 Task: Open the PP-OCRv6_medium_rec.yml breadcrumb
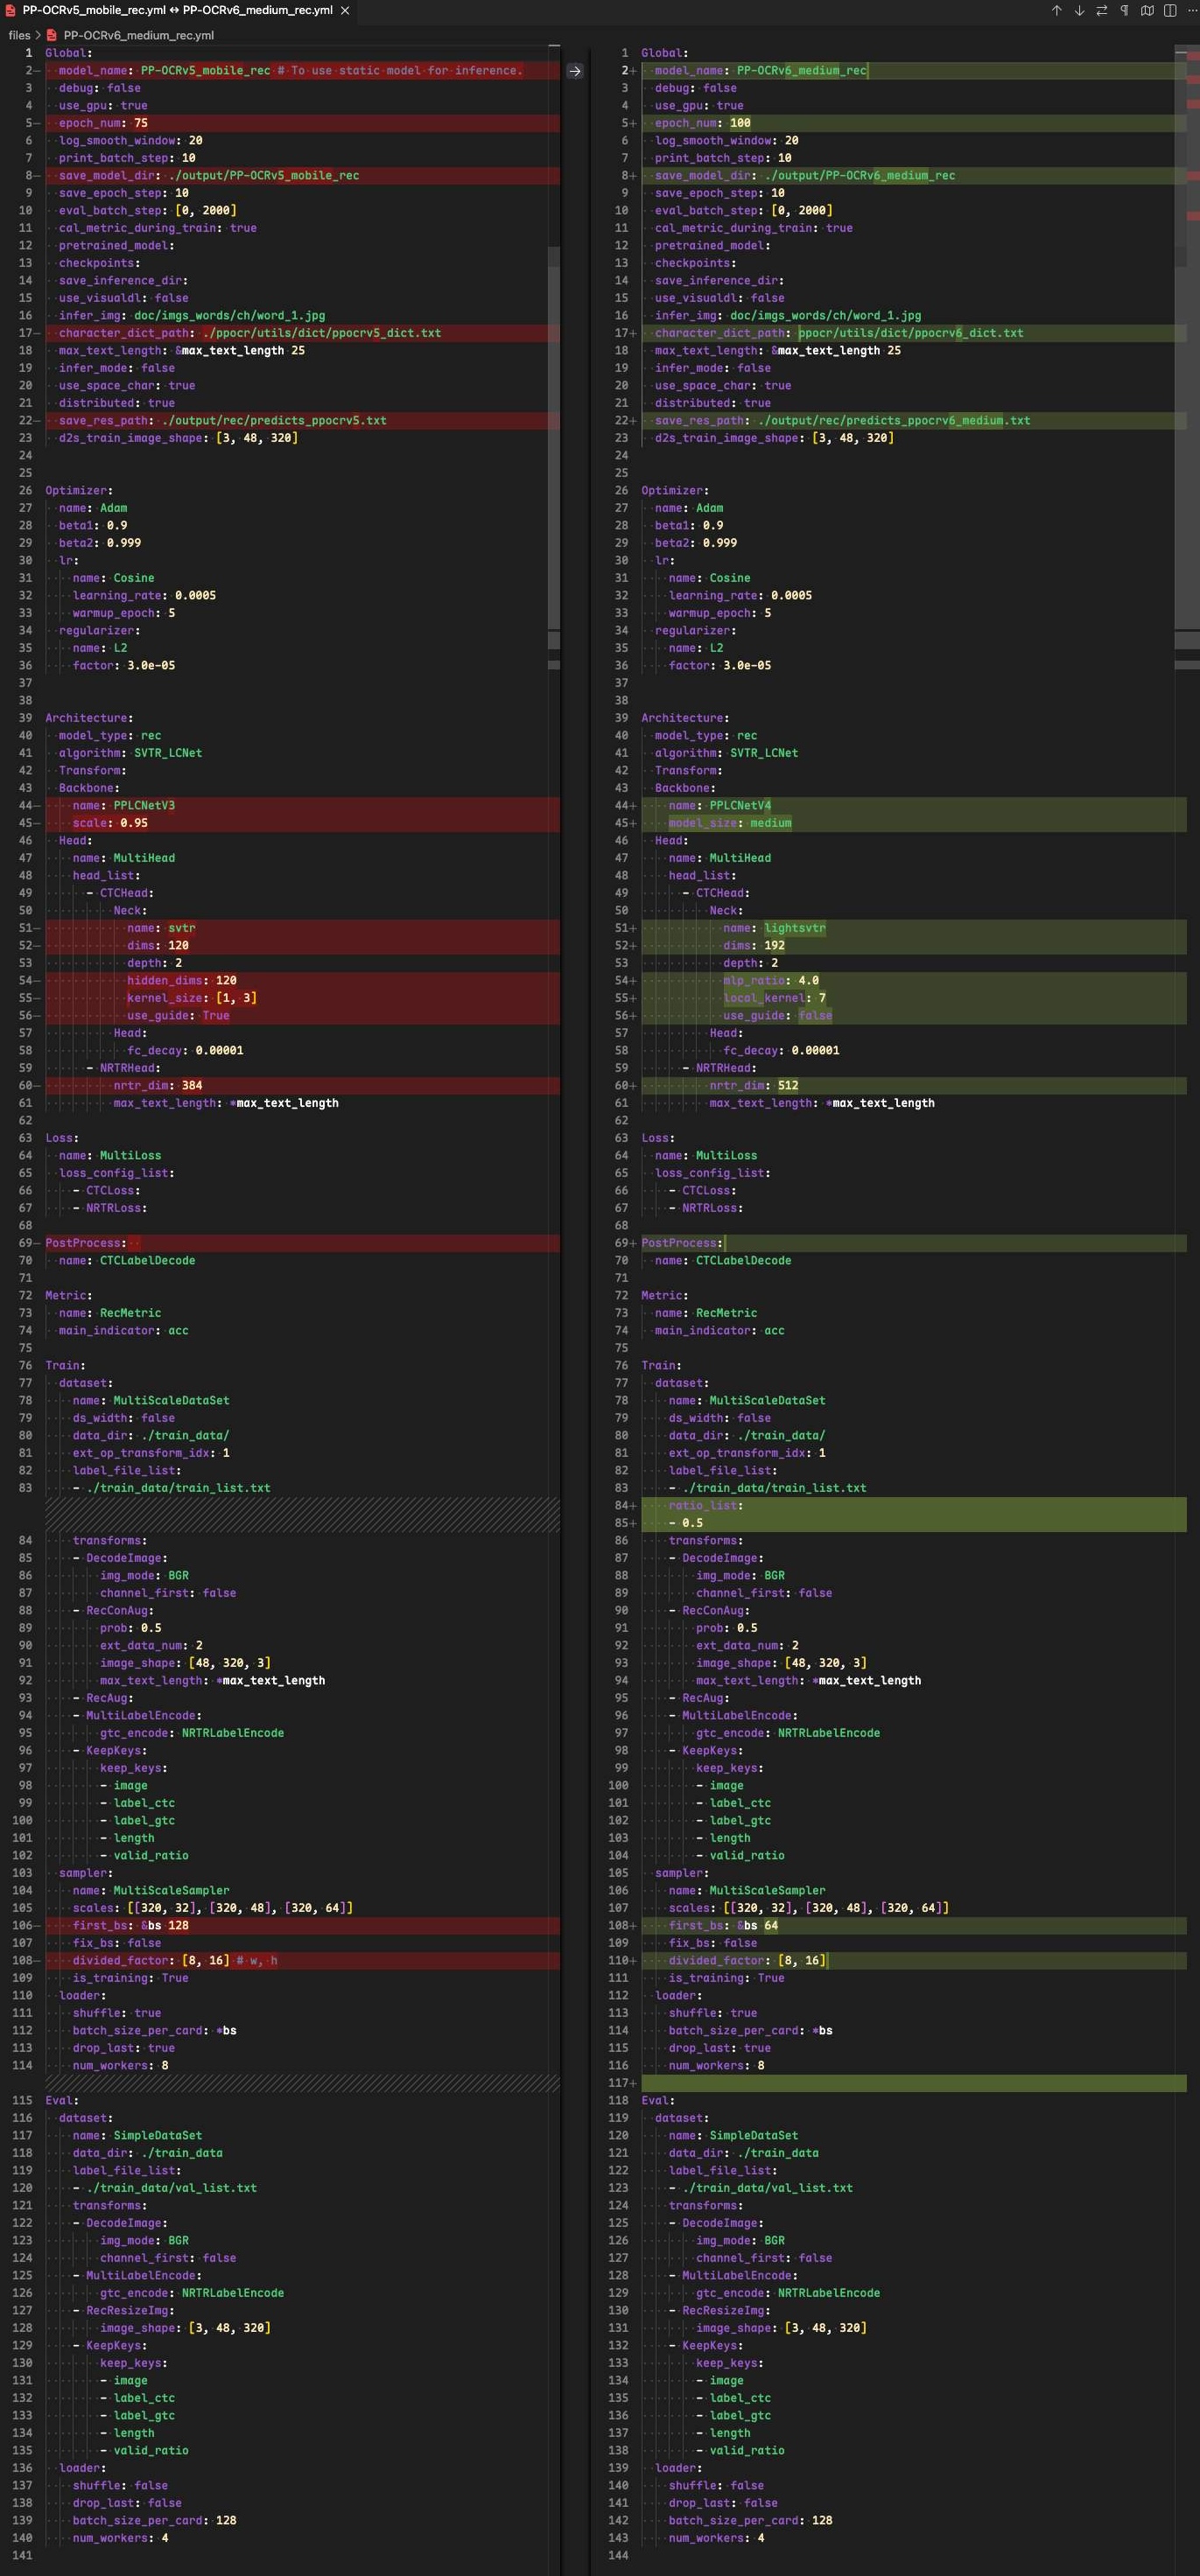(x=138, y=35)
